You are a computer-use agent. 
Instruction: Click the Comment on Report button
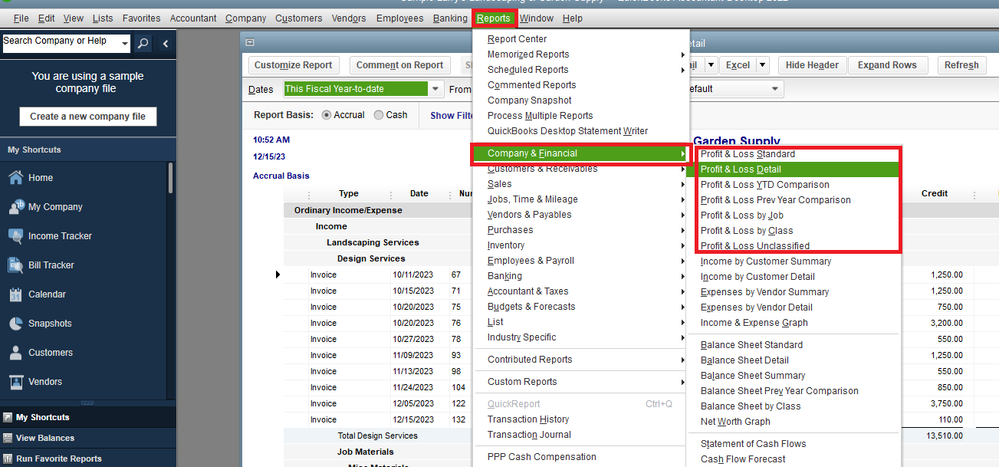399,65
